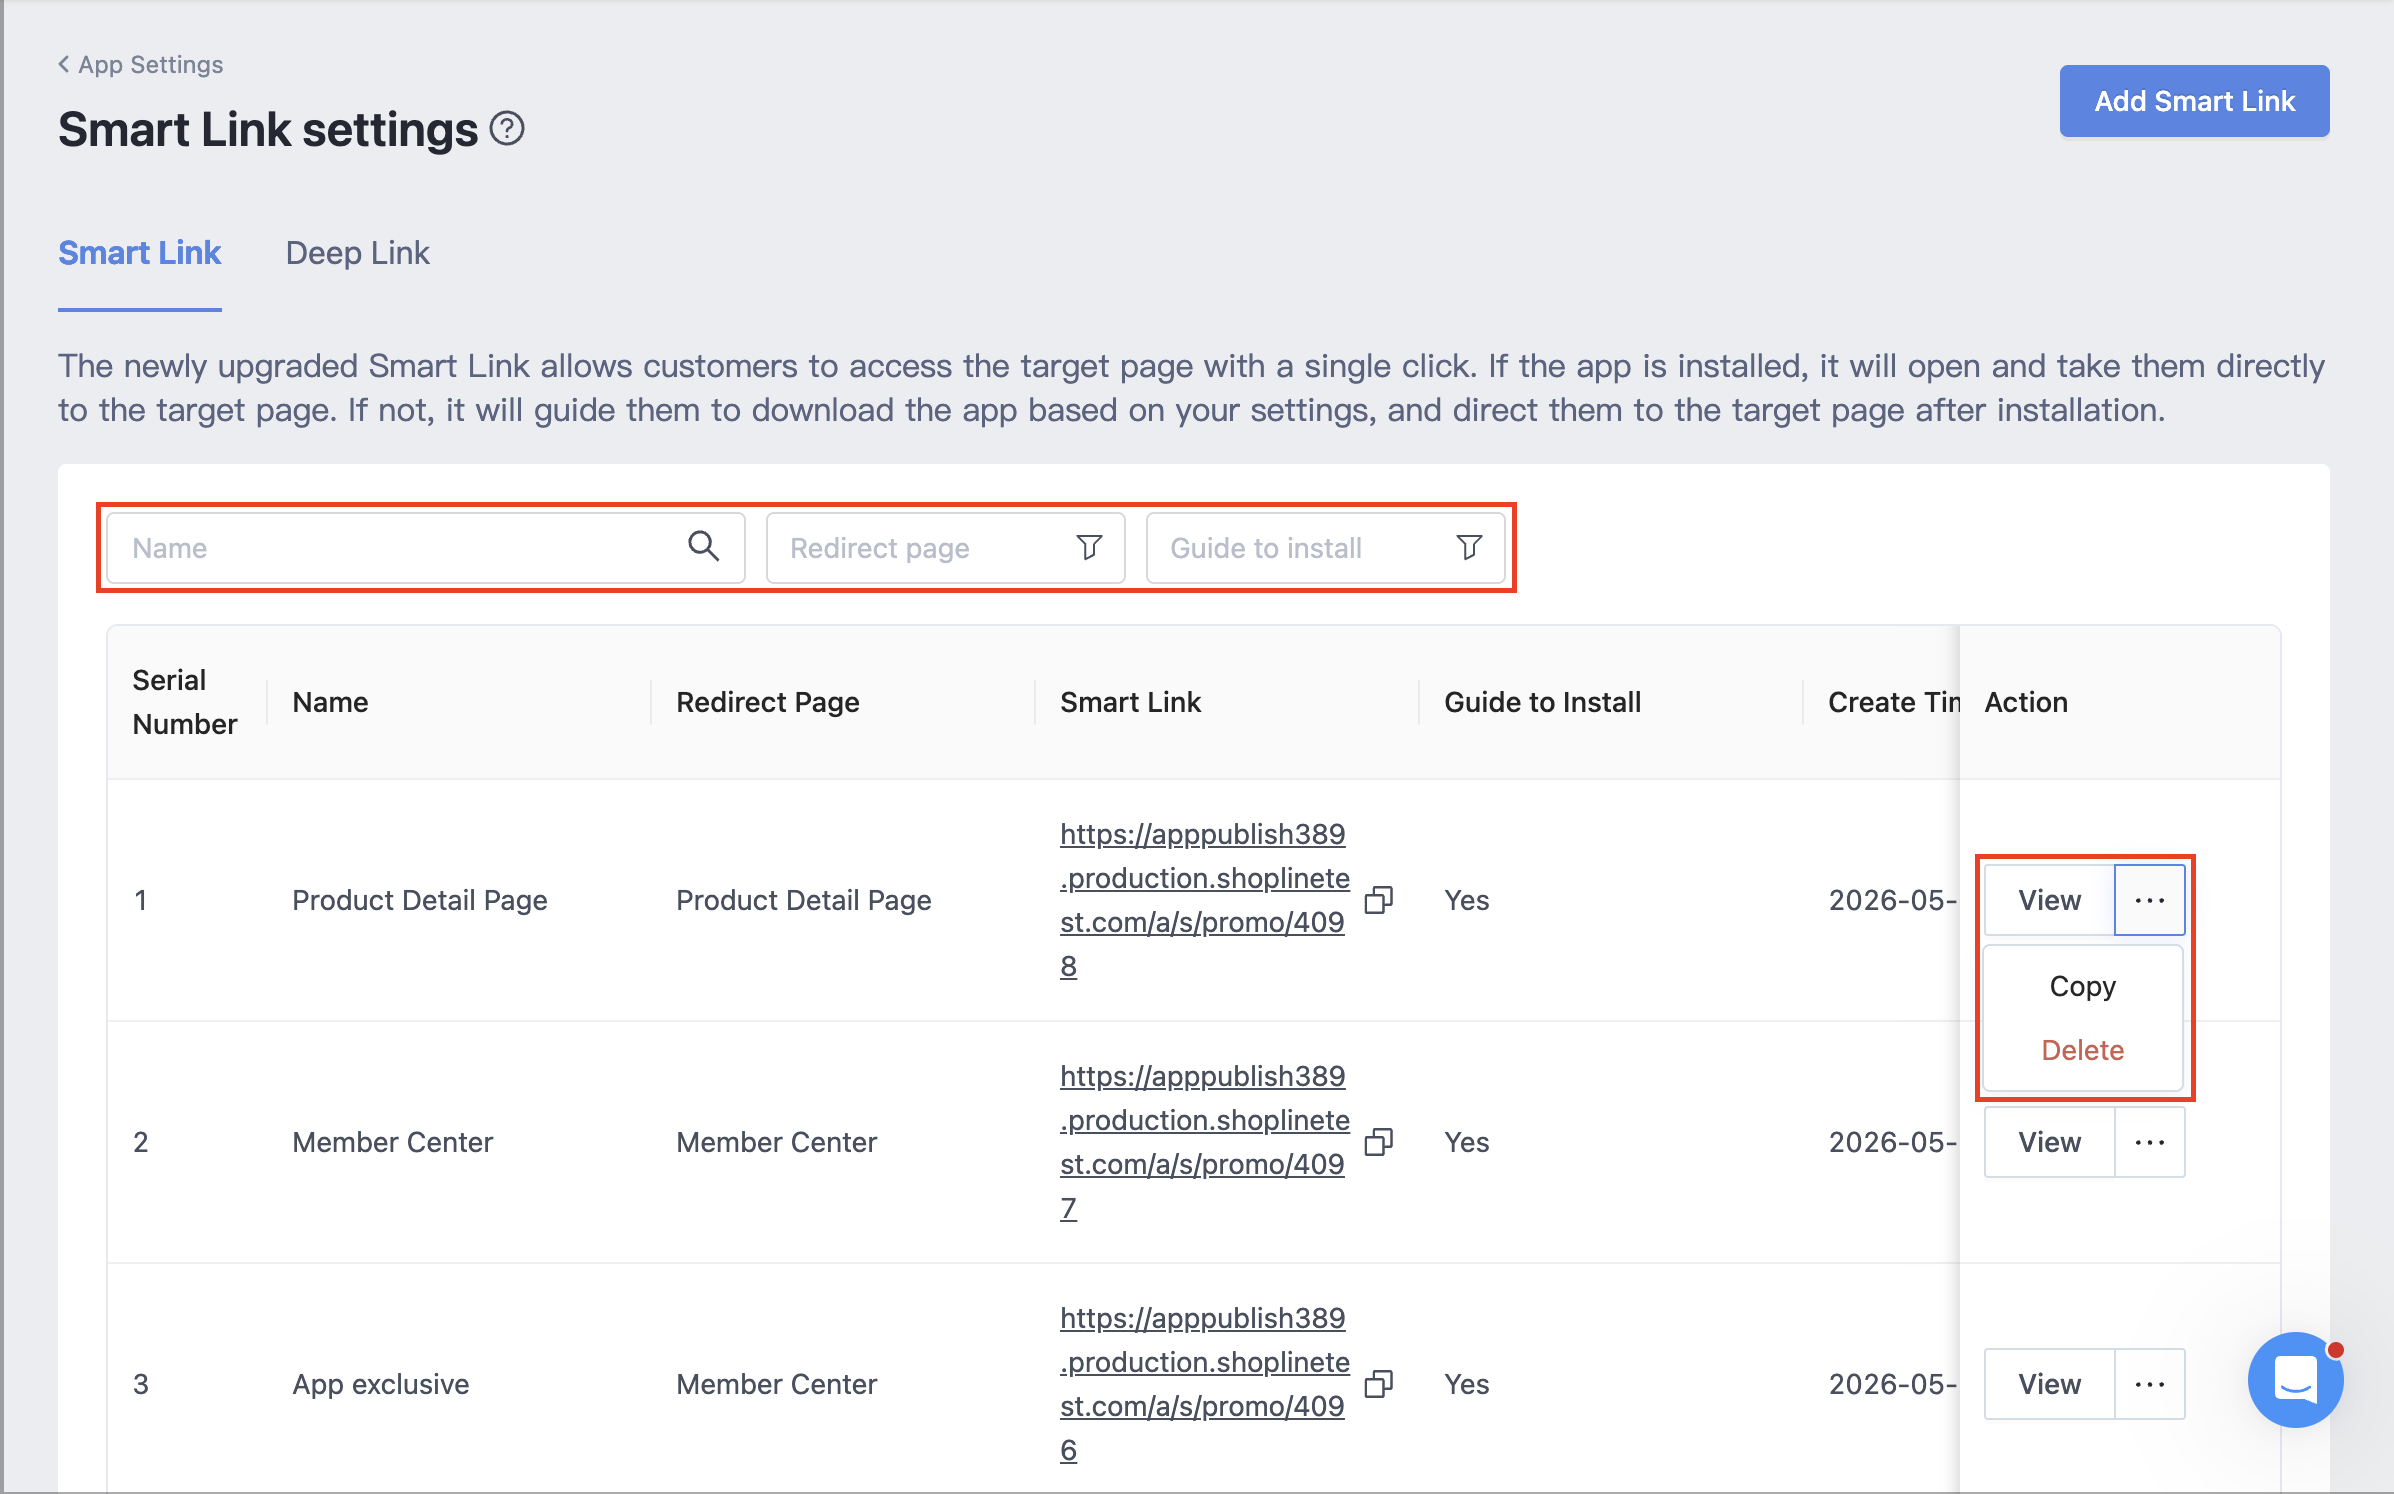Open more actions for Member Center row
2394x1494 pixels.
click(2150, 1142)
